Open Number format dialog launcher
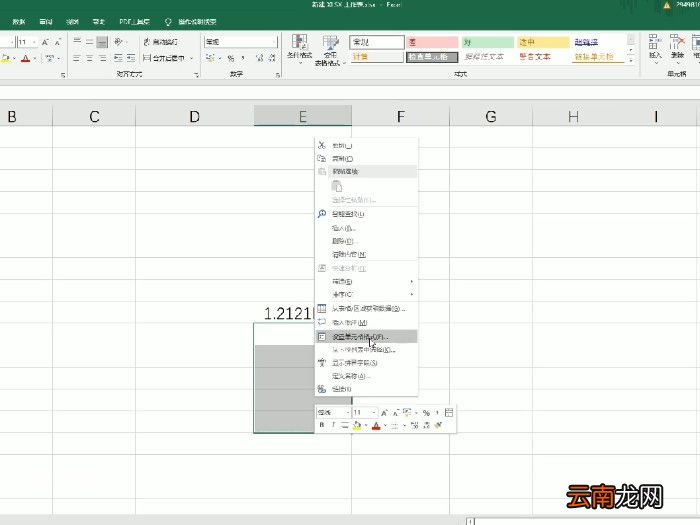This screenshot has height=525, width=700. 277,75
